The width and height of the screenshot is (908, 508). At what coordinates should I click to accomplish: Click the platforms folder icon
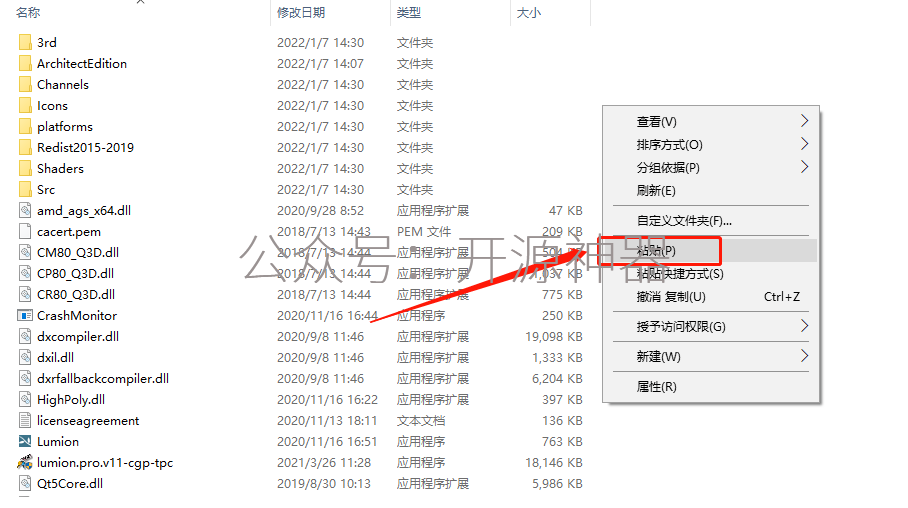[x=25, y=126]
